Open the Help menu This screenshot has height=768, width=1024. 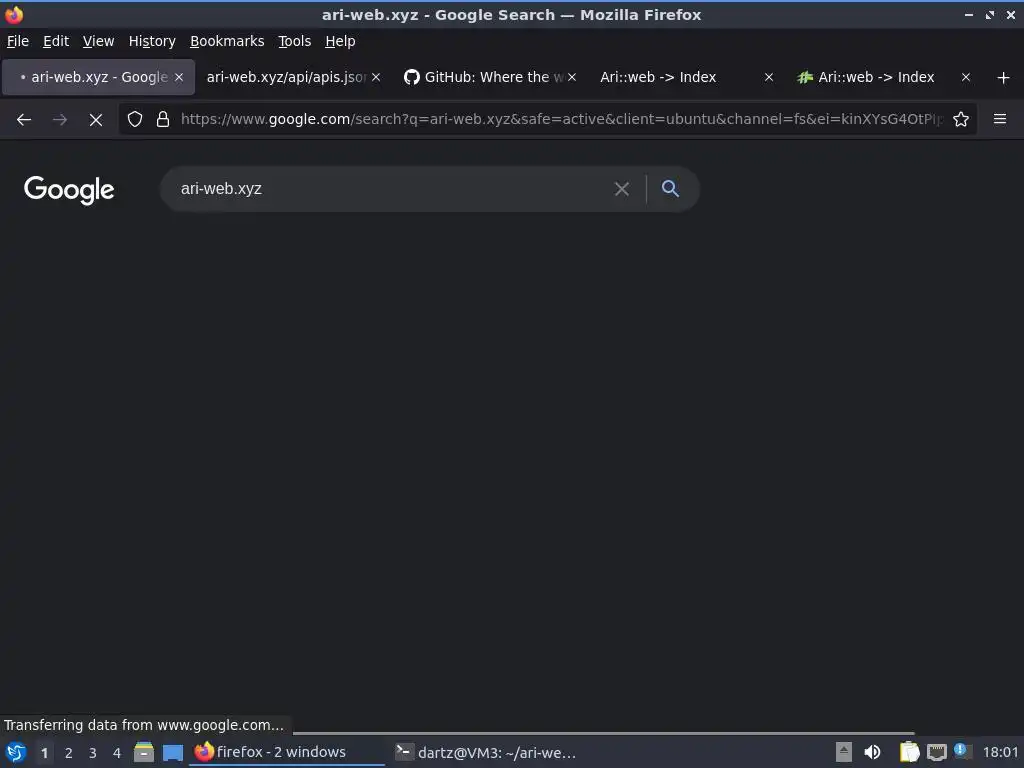click(340, 41)
